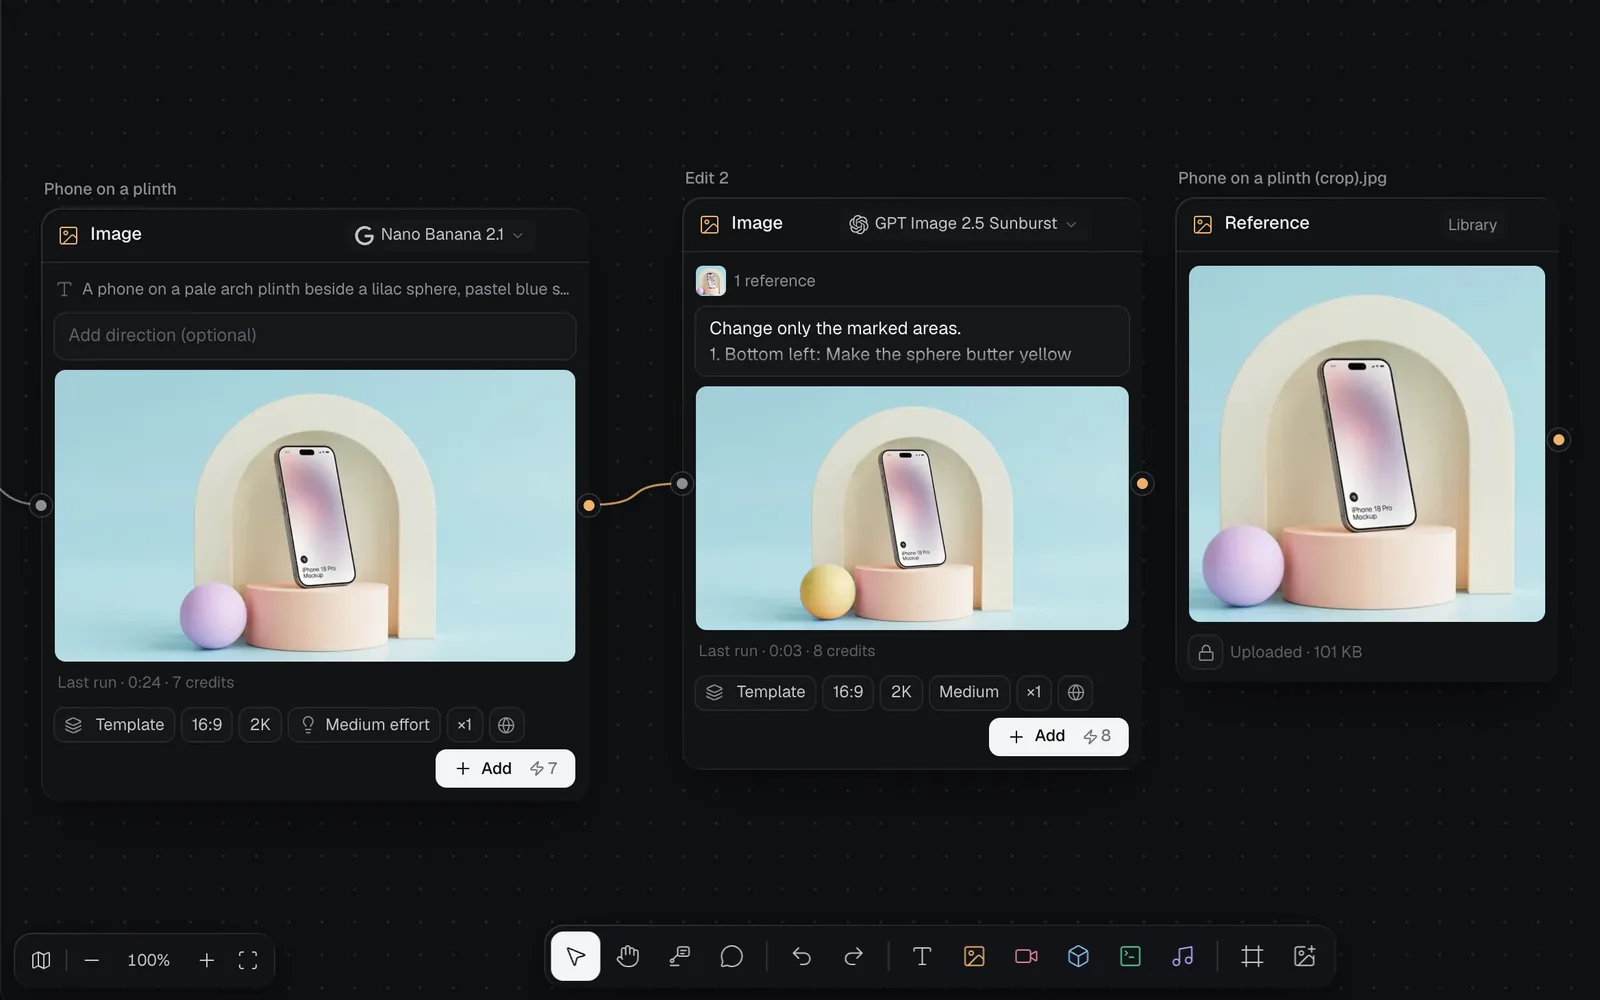This screenshot has height=1000, width=1600.
Task: Change 16:9 ratio in Phone on a plinth node
Action: (x=207, y=725)
